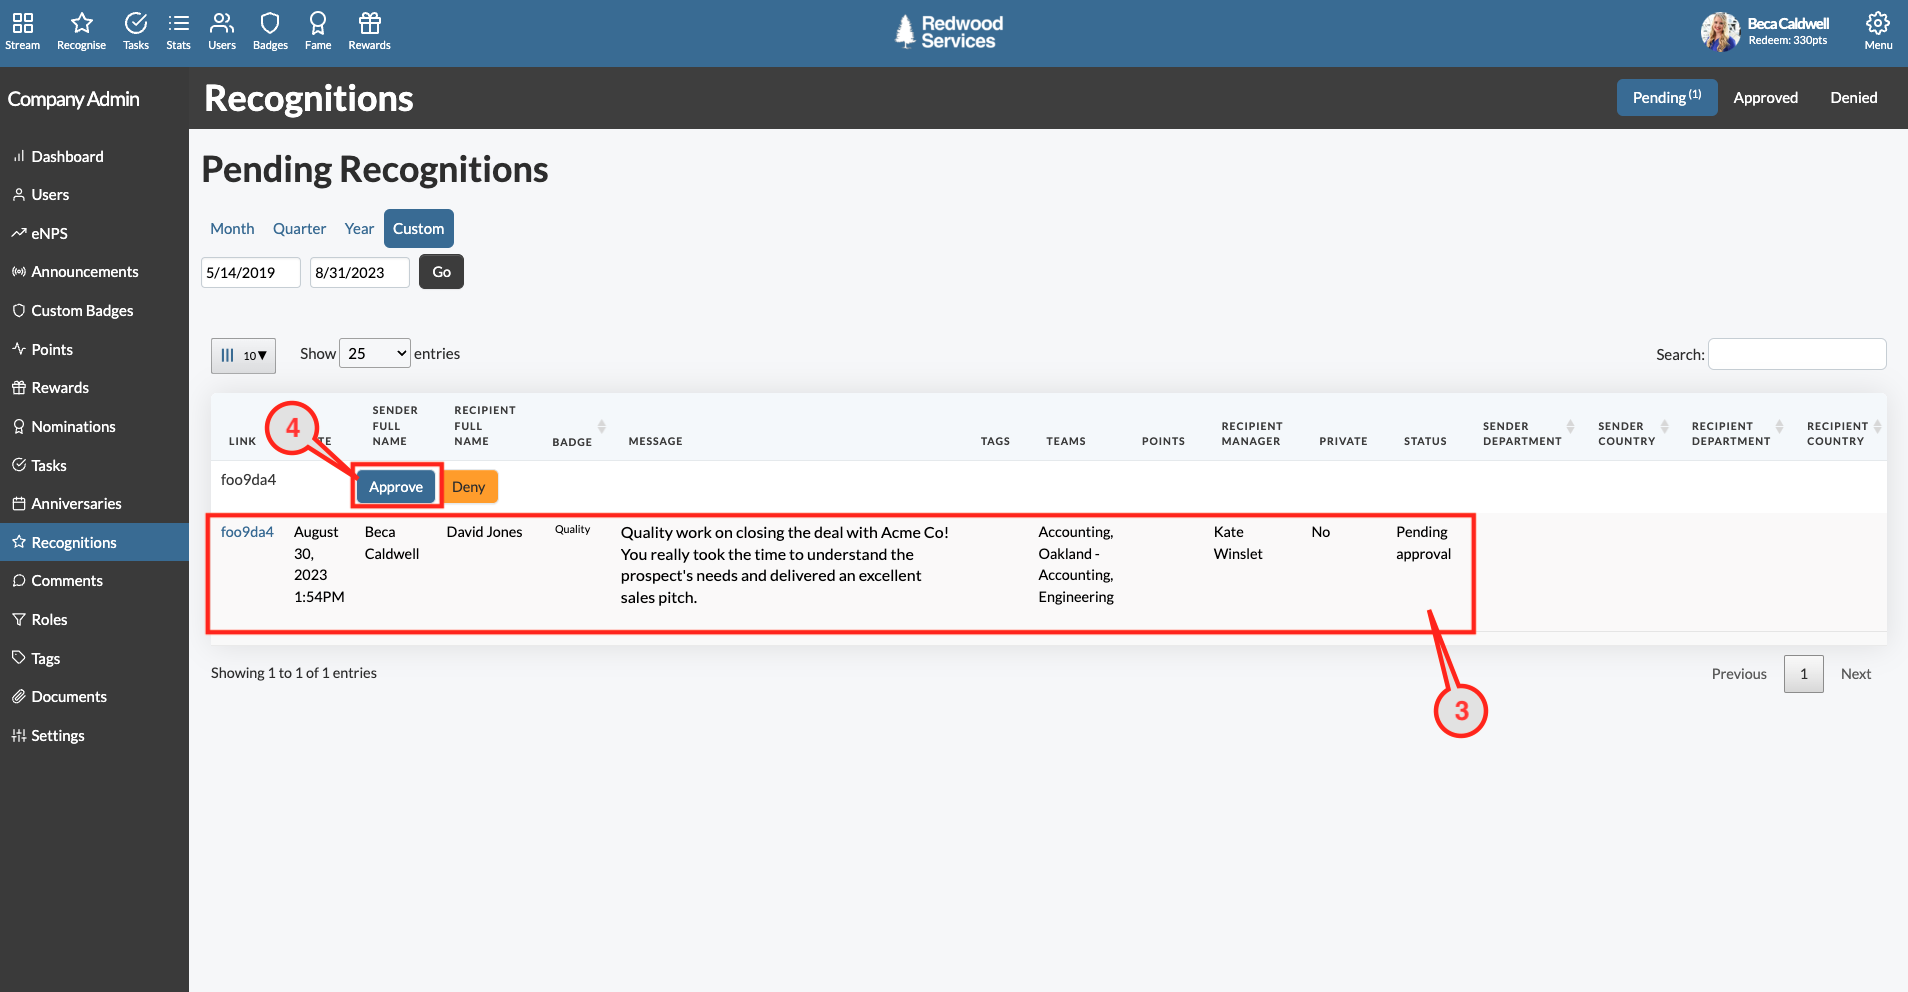
Task: Click inside the Search field
Action: coord(1795,354)
